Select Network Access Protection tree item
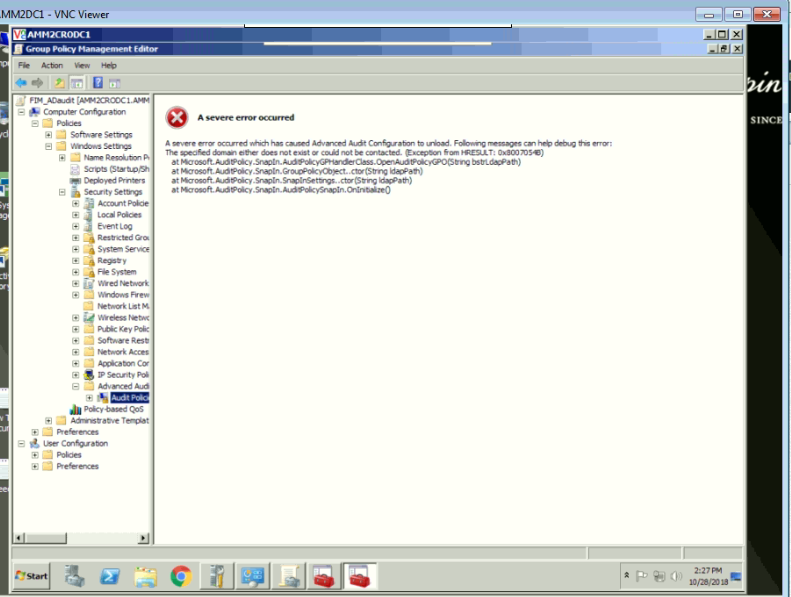The image size is (791, 597). [123, 352]
